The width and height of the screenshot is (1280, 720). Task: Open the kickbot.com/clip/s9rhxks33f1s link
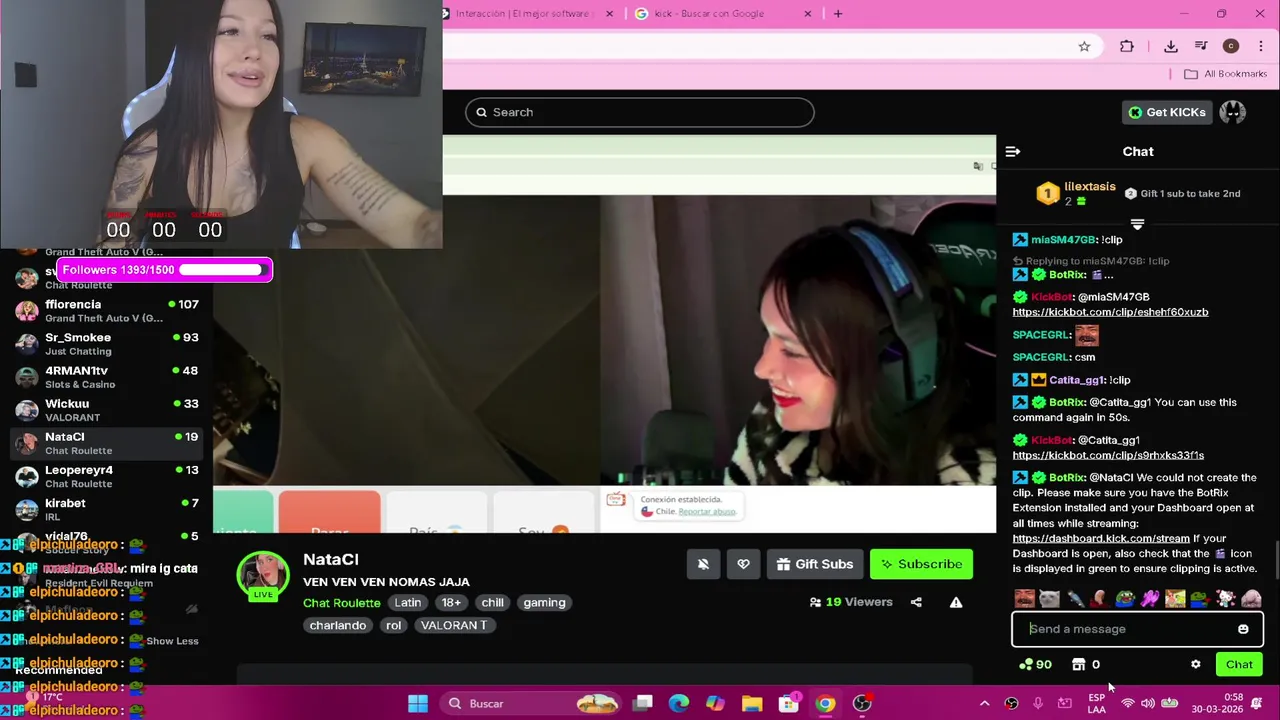point(1108,455)
